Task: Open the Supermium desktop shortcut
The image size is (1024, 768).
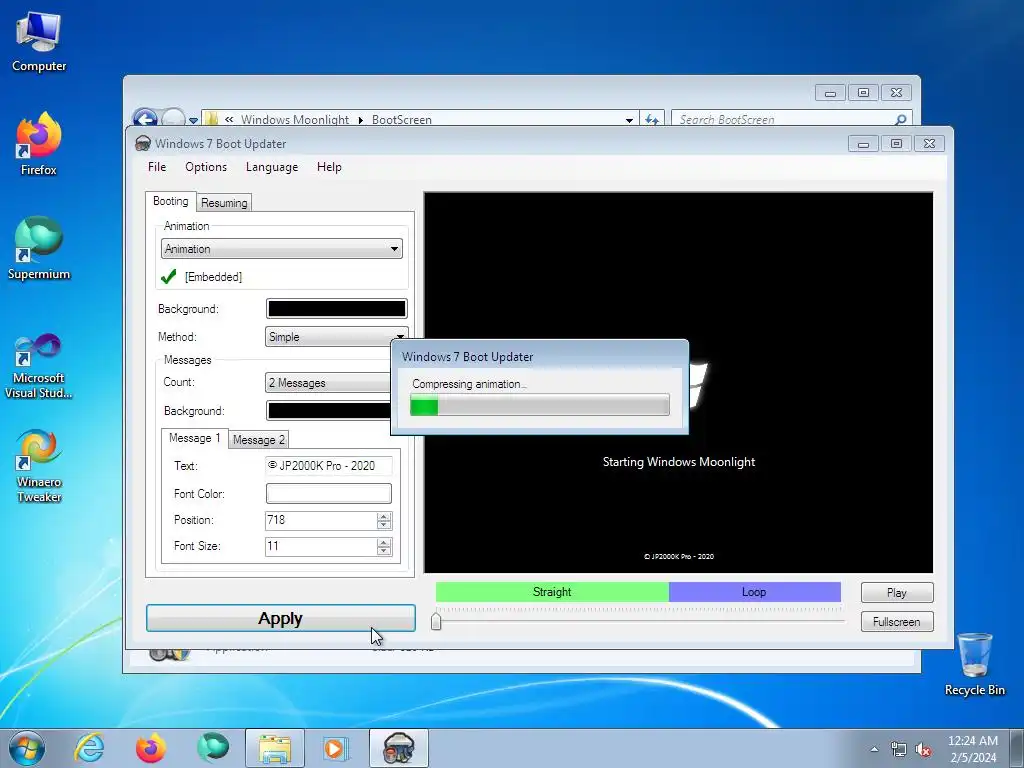Action: tap(39, 249)
